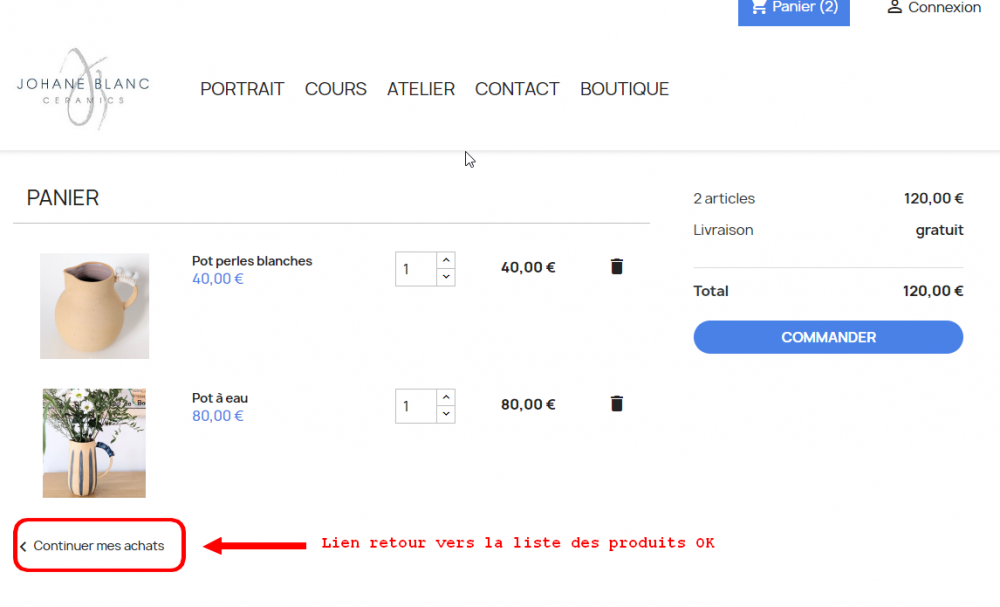This screenshot has height=607, width=1000.
Task: Open the shopping cart icon in header
Action: click(x=758, y=7)
